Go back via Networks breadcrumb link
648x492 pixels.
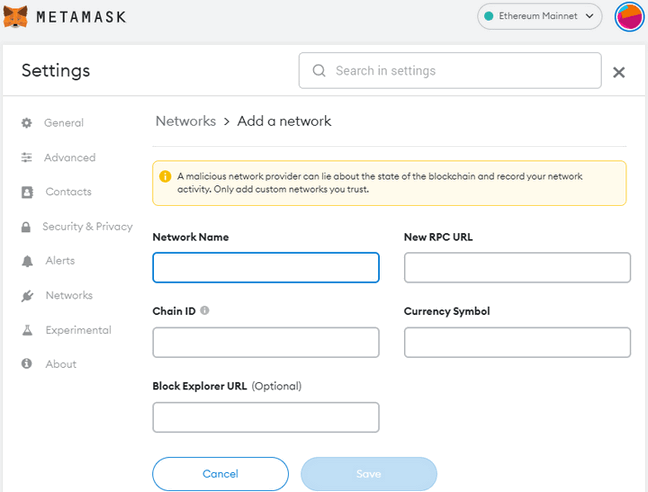[x=186, y=121]
